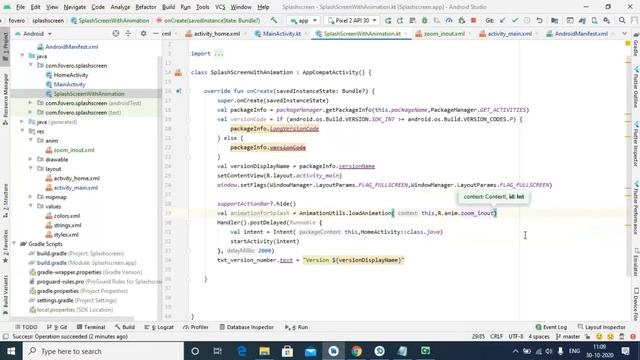Open Google Chrome from the taskbar
This screenshot has width=640, height=360.
tap(356, 351)
